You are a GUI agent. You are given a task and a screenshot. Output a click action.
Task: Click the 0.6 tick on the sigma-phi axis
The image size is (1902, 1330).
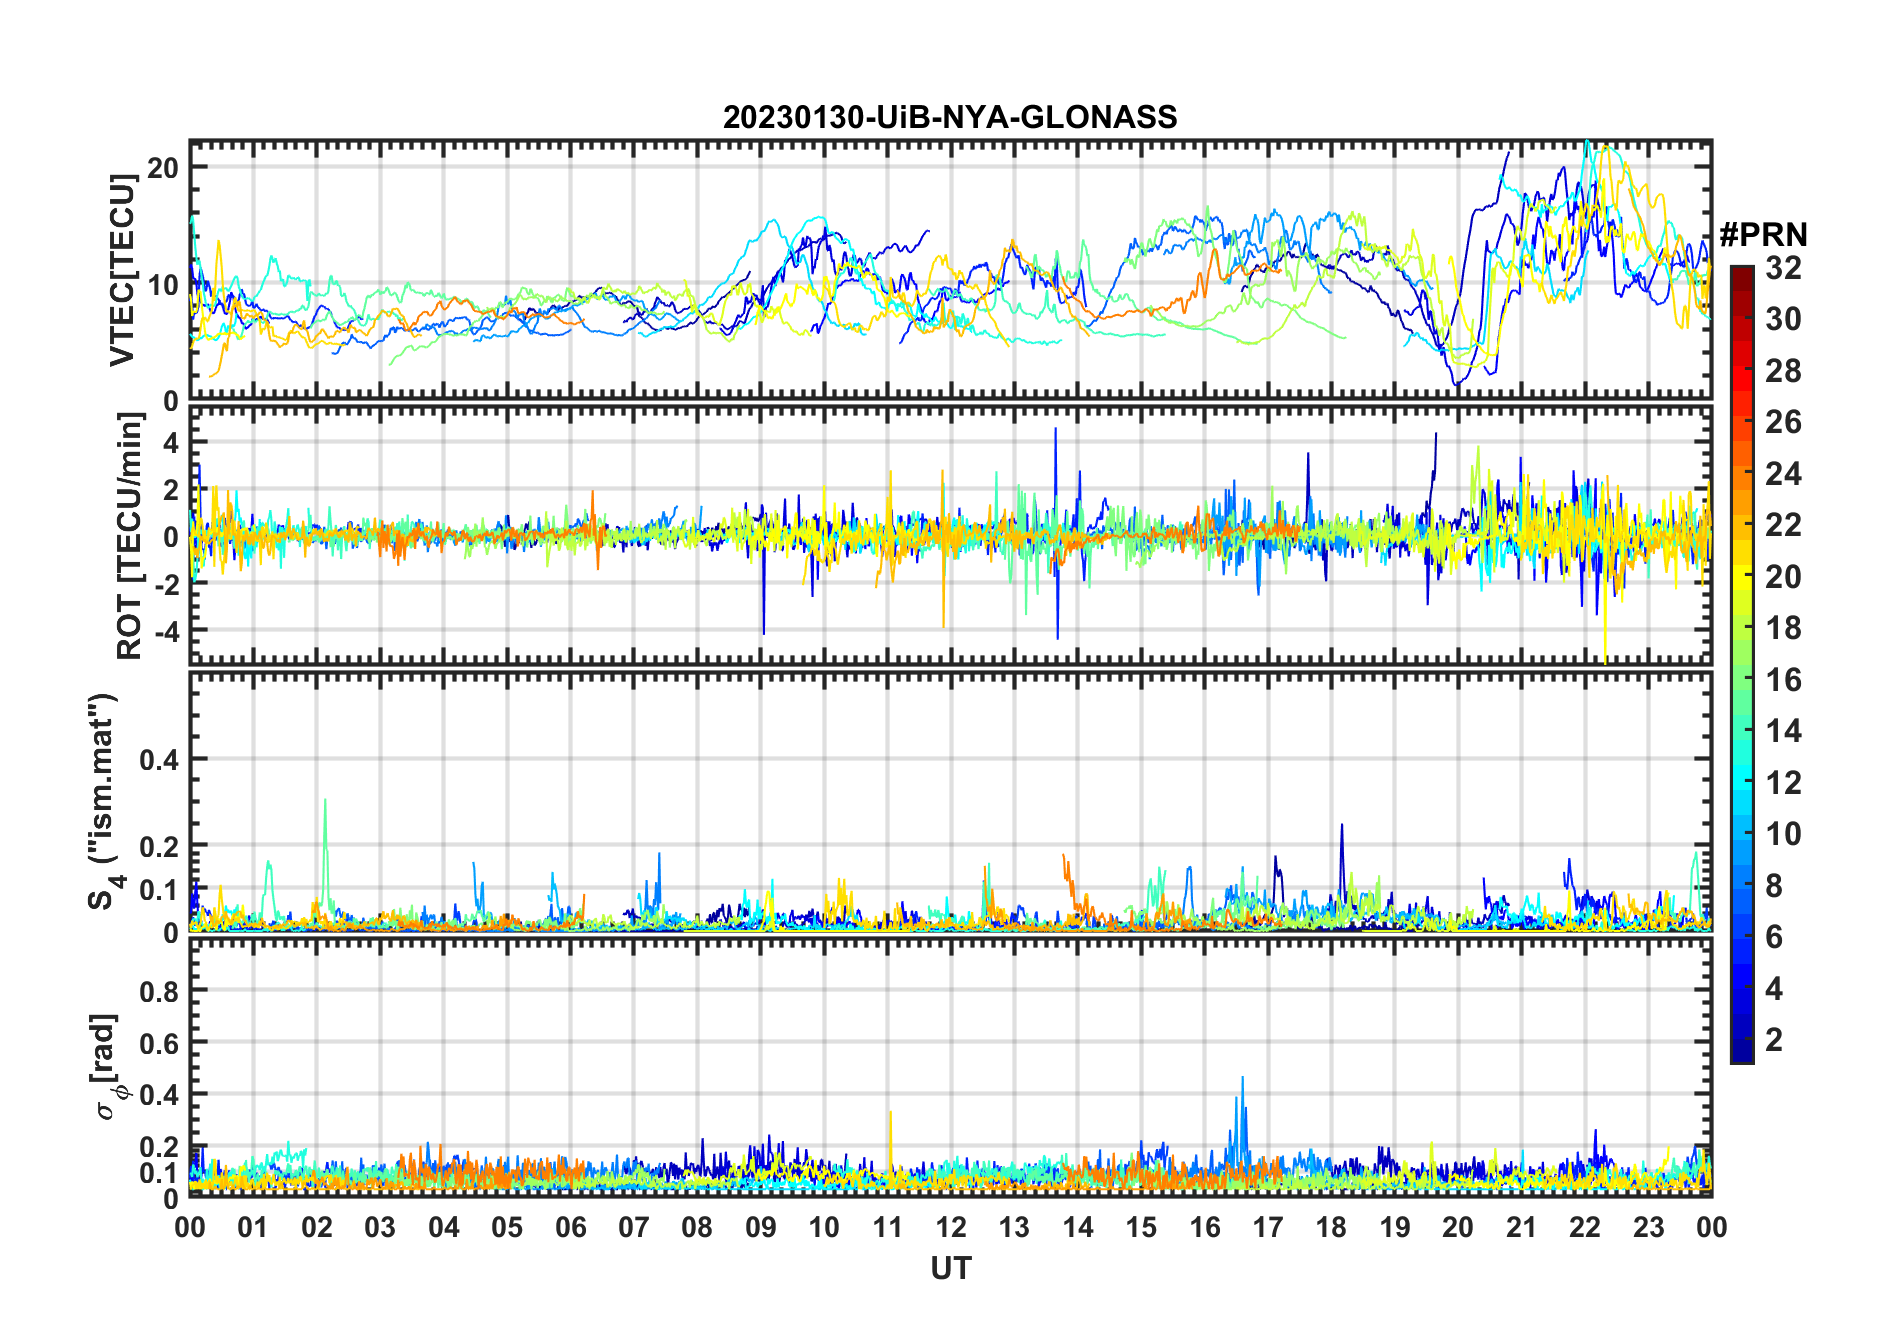tap(159, 1043)
